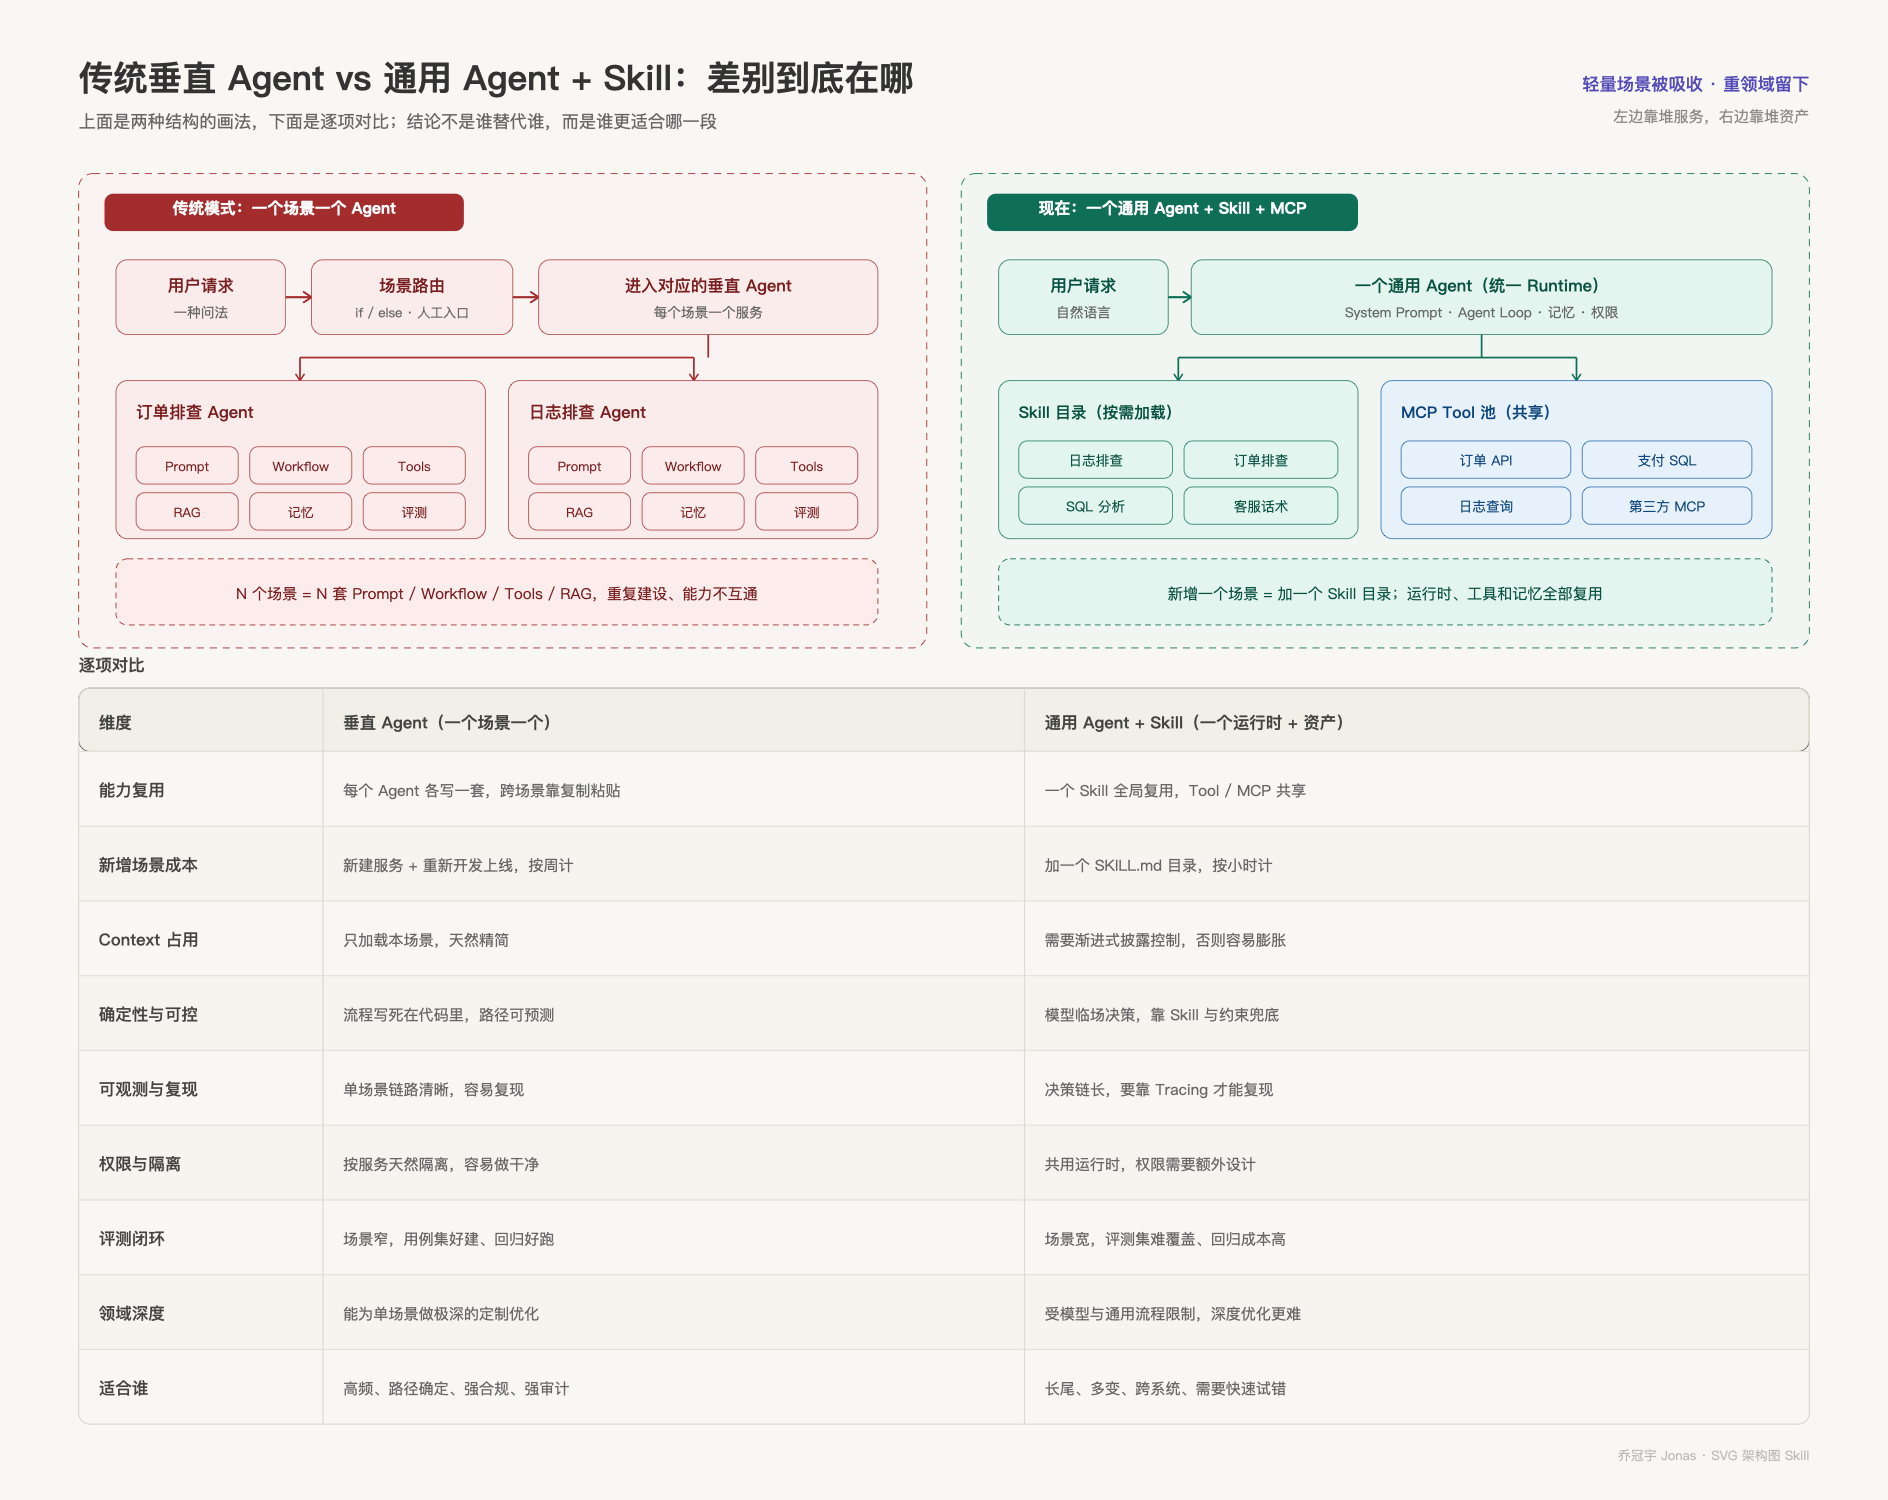The width and height of the screenshot is (1888, 1500).
Task: Click '一个通用 Agent（统一 Runtime）' box
Action: pyautogui.click(x=1481, y=297)
